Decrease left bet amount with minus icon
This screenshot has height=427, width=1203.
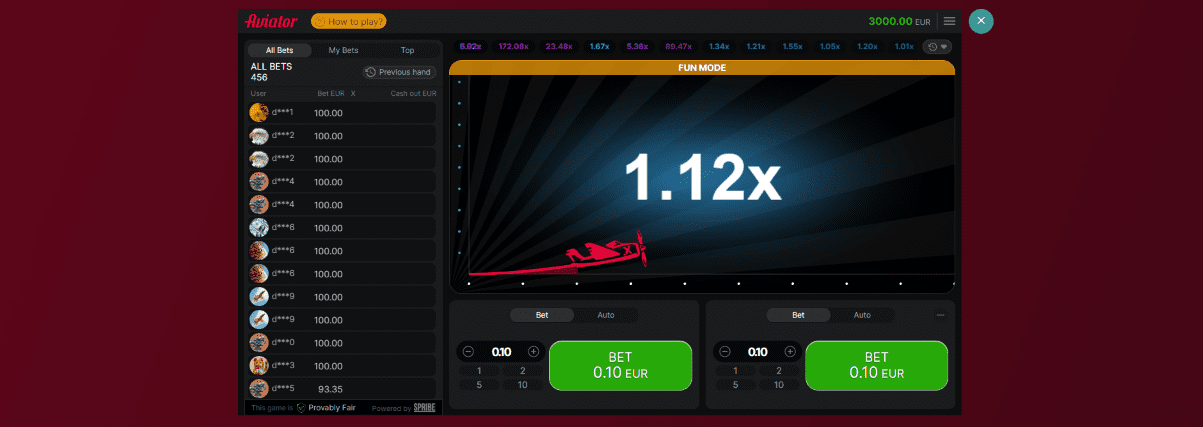(469, 351)
